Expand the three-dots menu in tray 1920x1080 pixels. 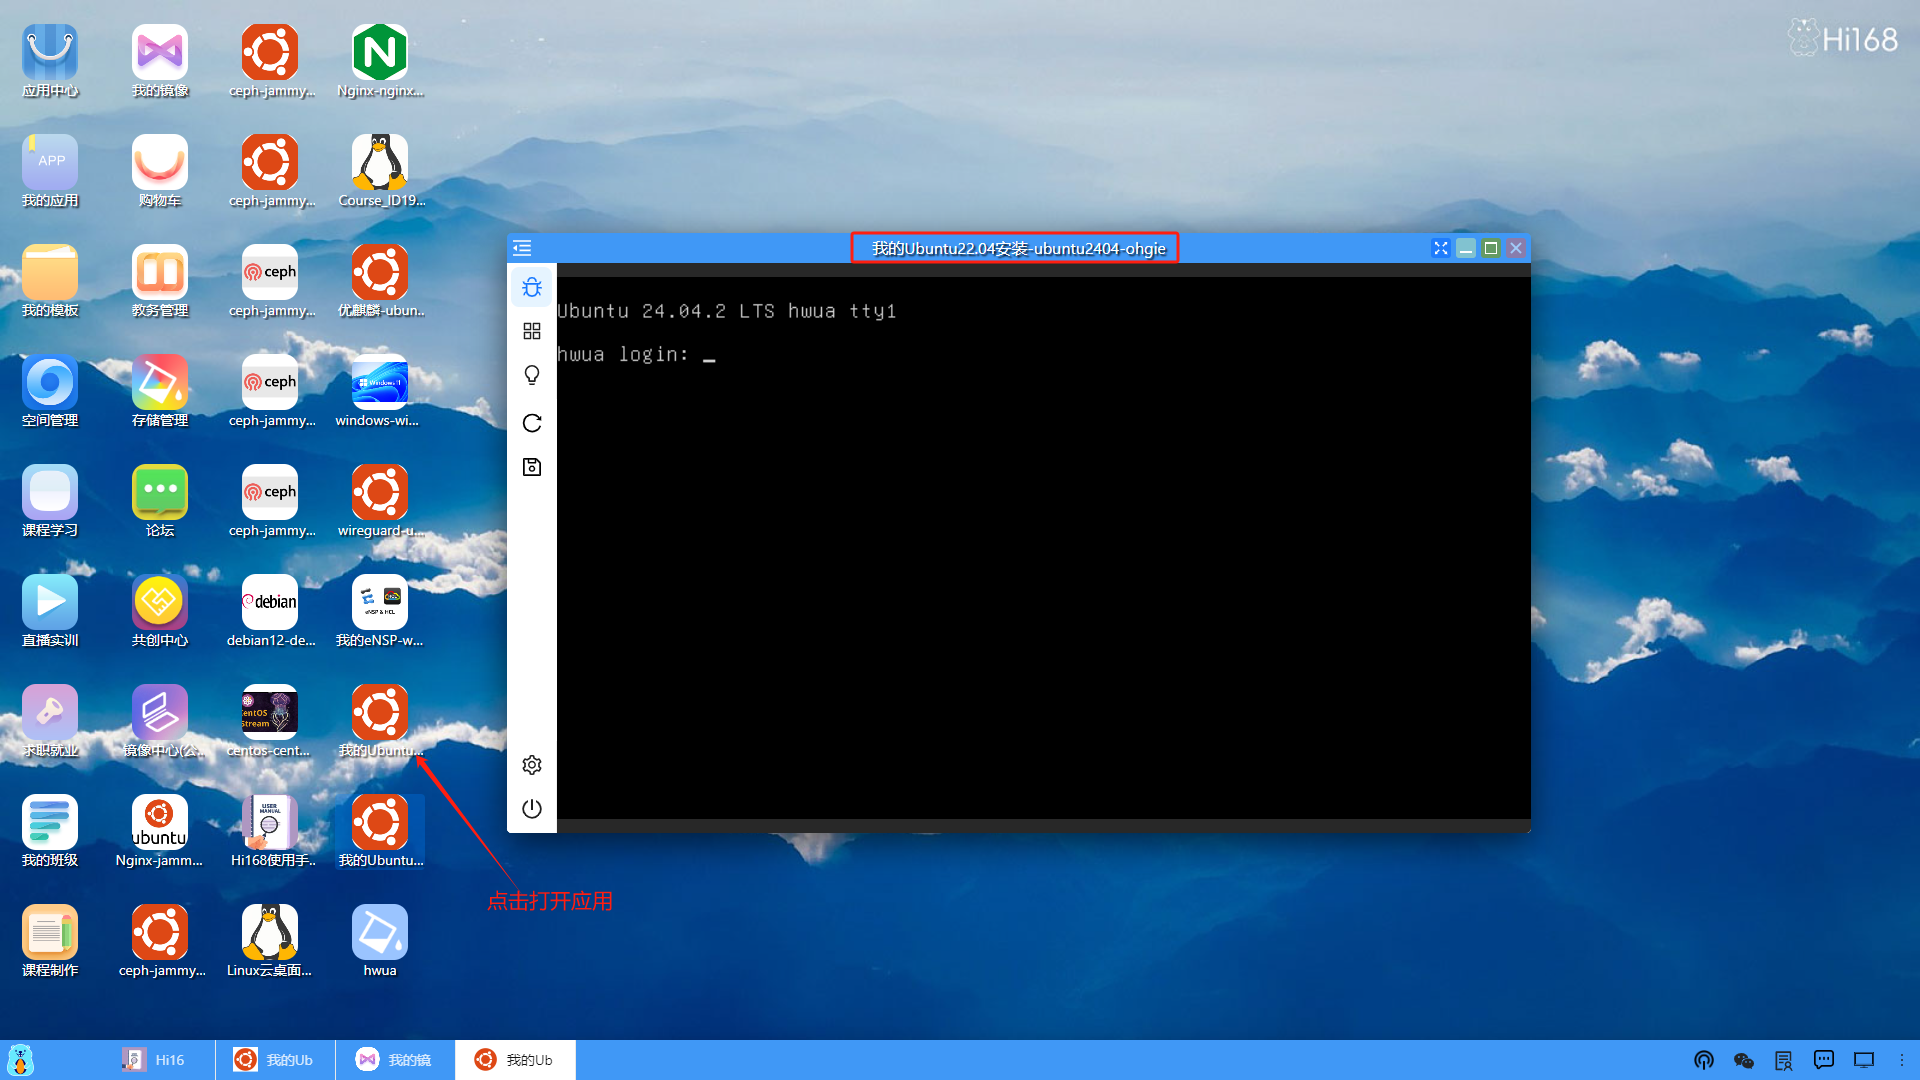[1902, 1060]
